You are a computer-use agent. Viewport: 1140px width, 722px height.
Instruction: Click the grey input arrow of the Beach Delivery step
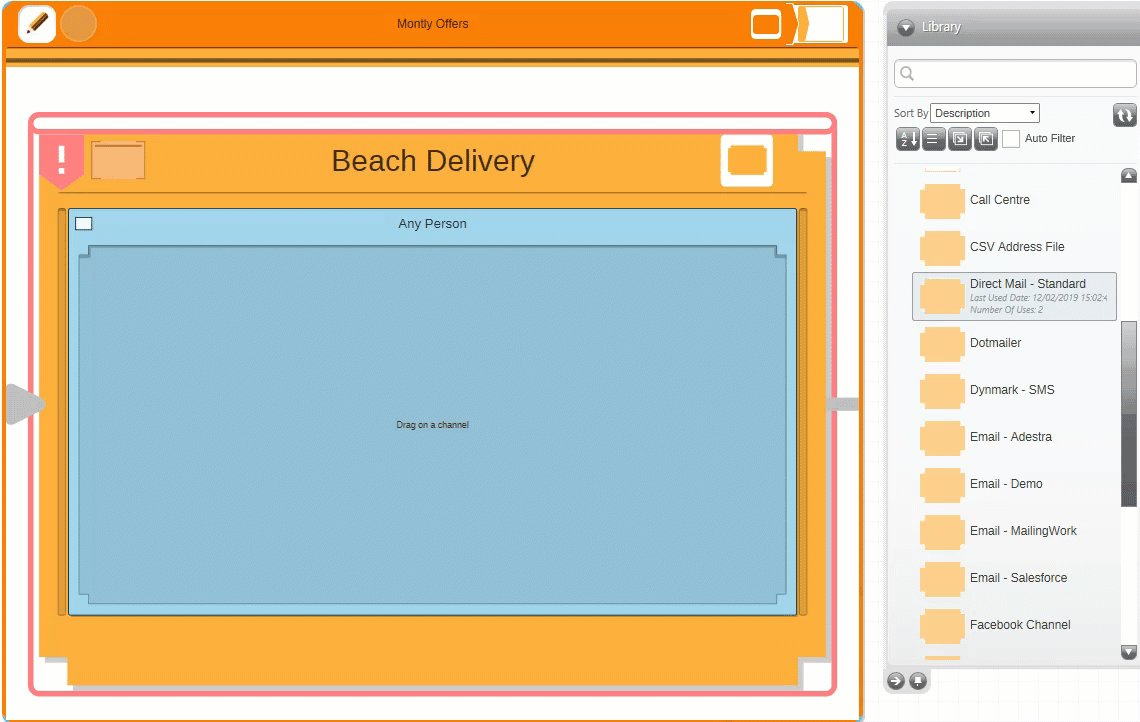click(x=25, y=404)
